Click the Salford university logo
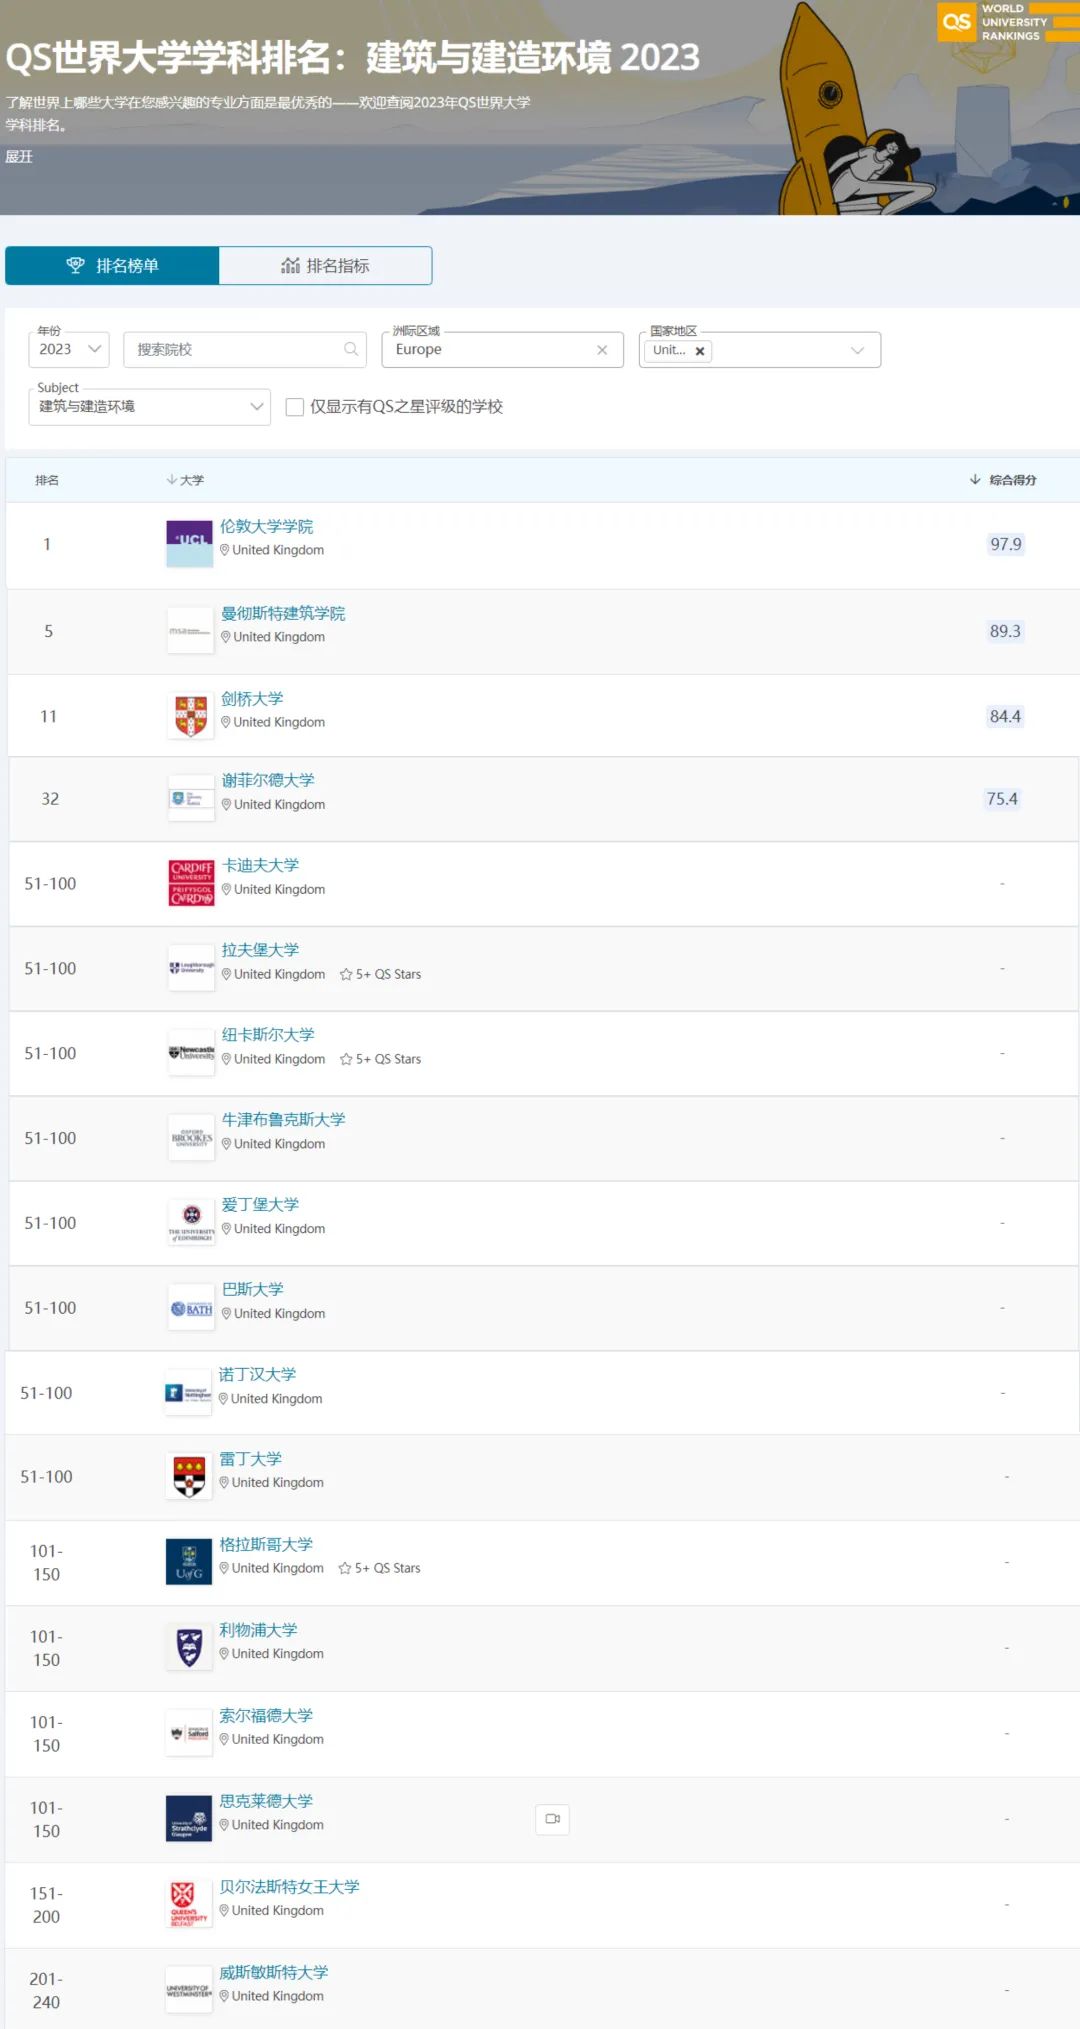The image size is (1080, 2029). [189, 1733]
